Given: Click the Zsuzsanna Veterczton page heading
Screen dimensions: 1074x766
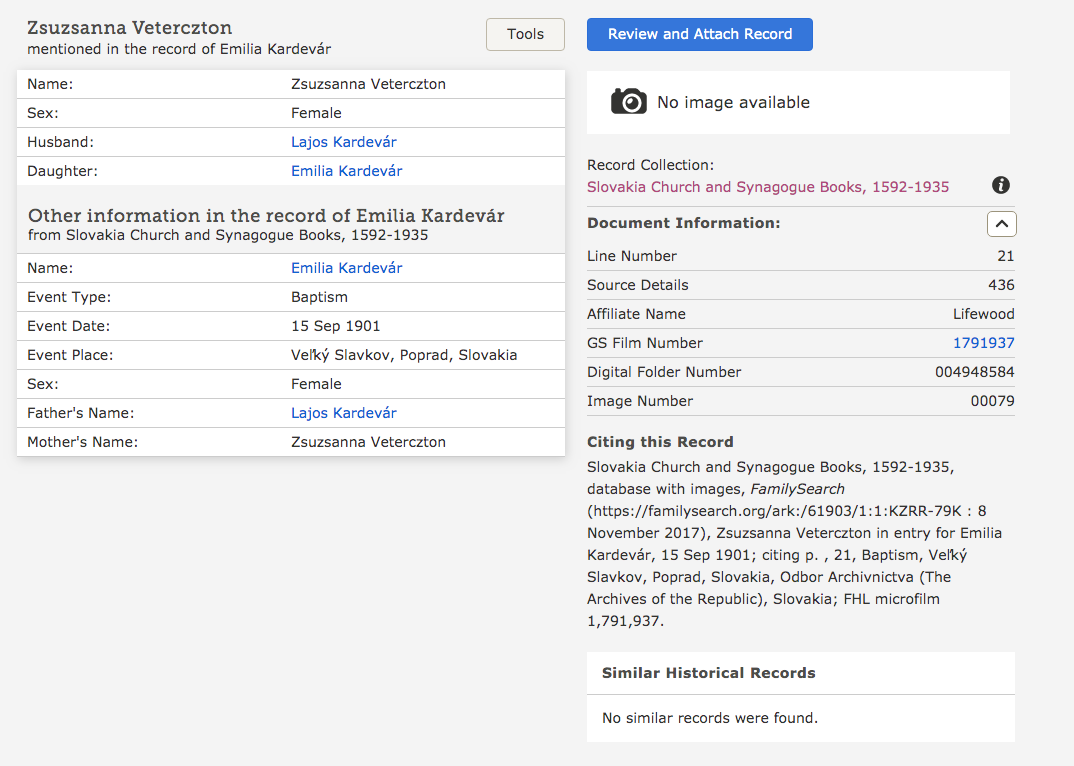Looking at the screenshot, I should [129, 27].
